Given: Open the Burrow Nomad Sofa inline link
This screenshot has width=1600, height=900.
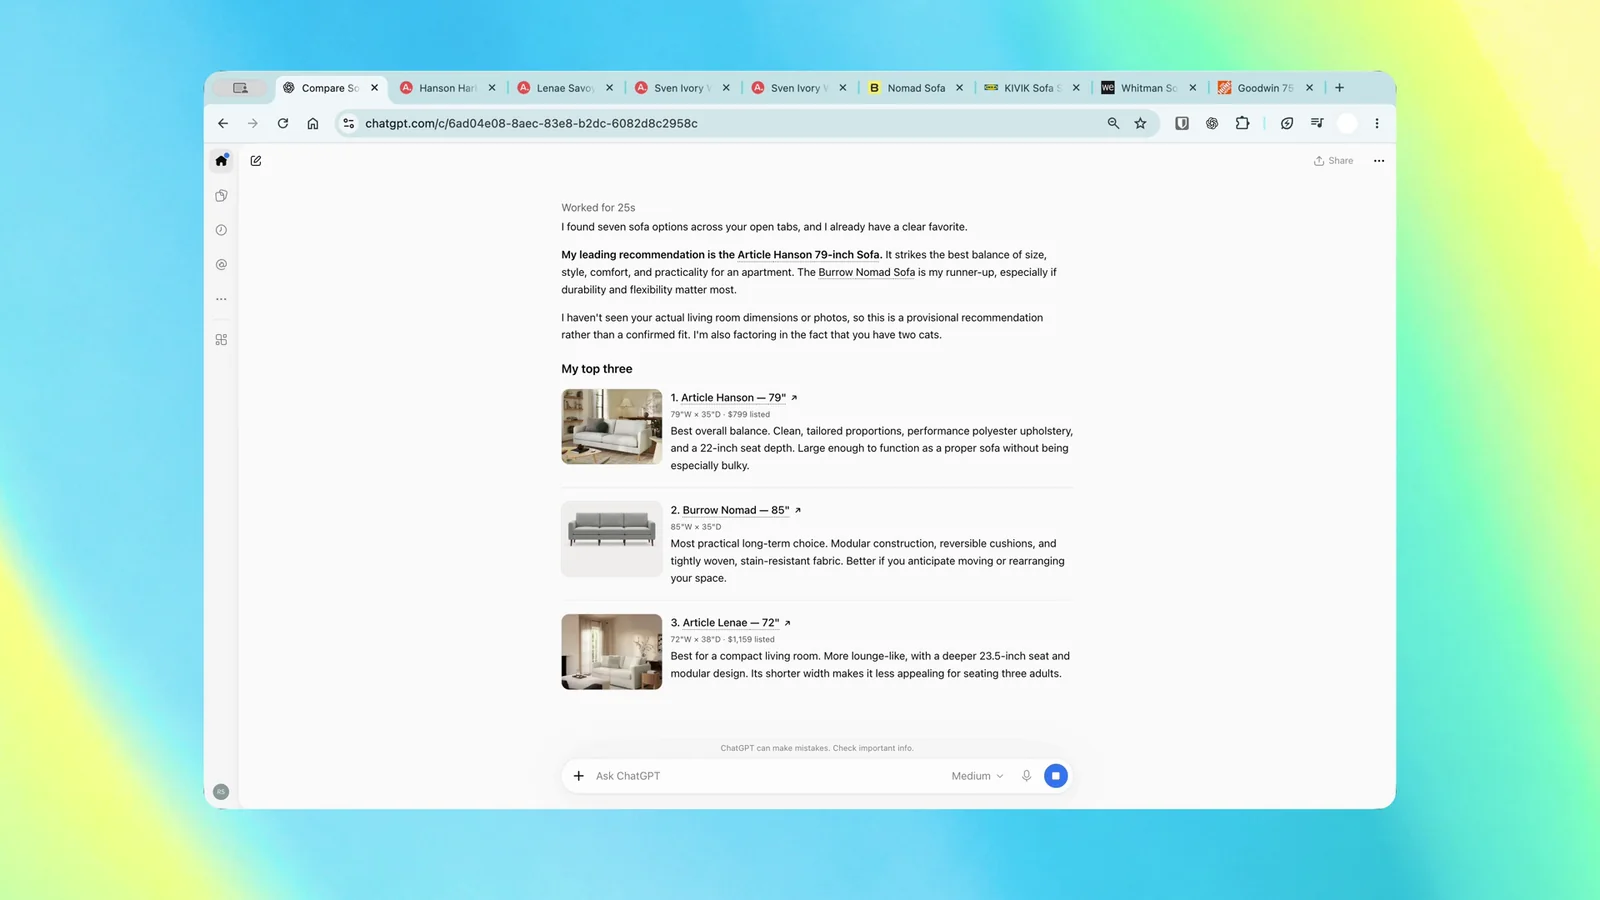Looking at the screenshot, I should 867,272.
